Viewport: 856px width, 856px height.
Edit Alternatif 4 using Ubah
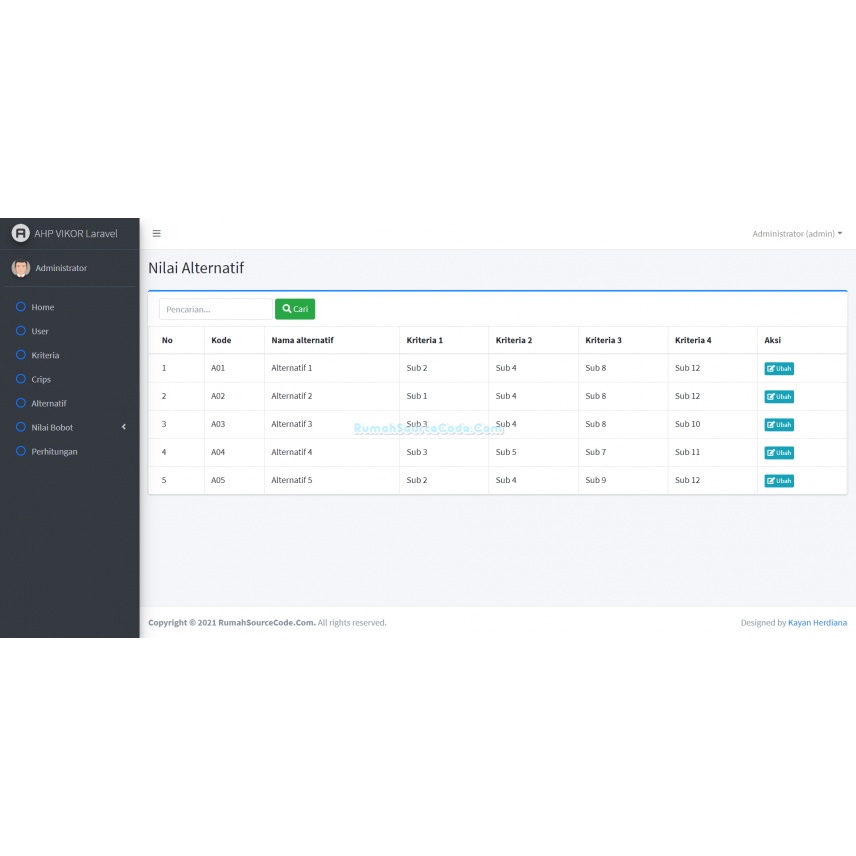tap(779, 452)
